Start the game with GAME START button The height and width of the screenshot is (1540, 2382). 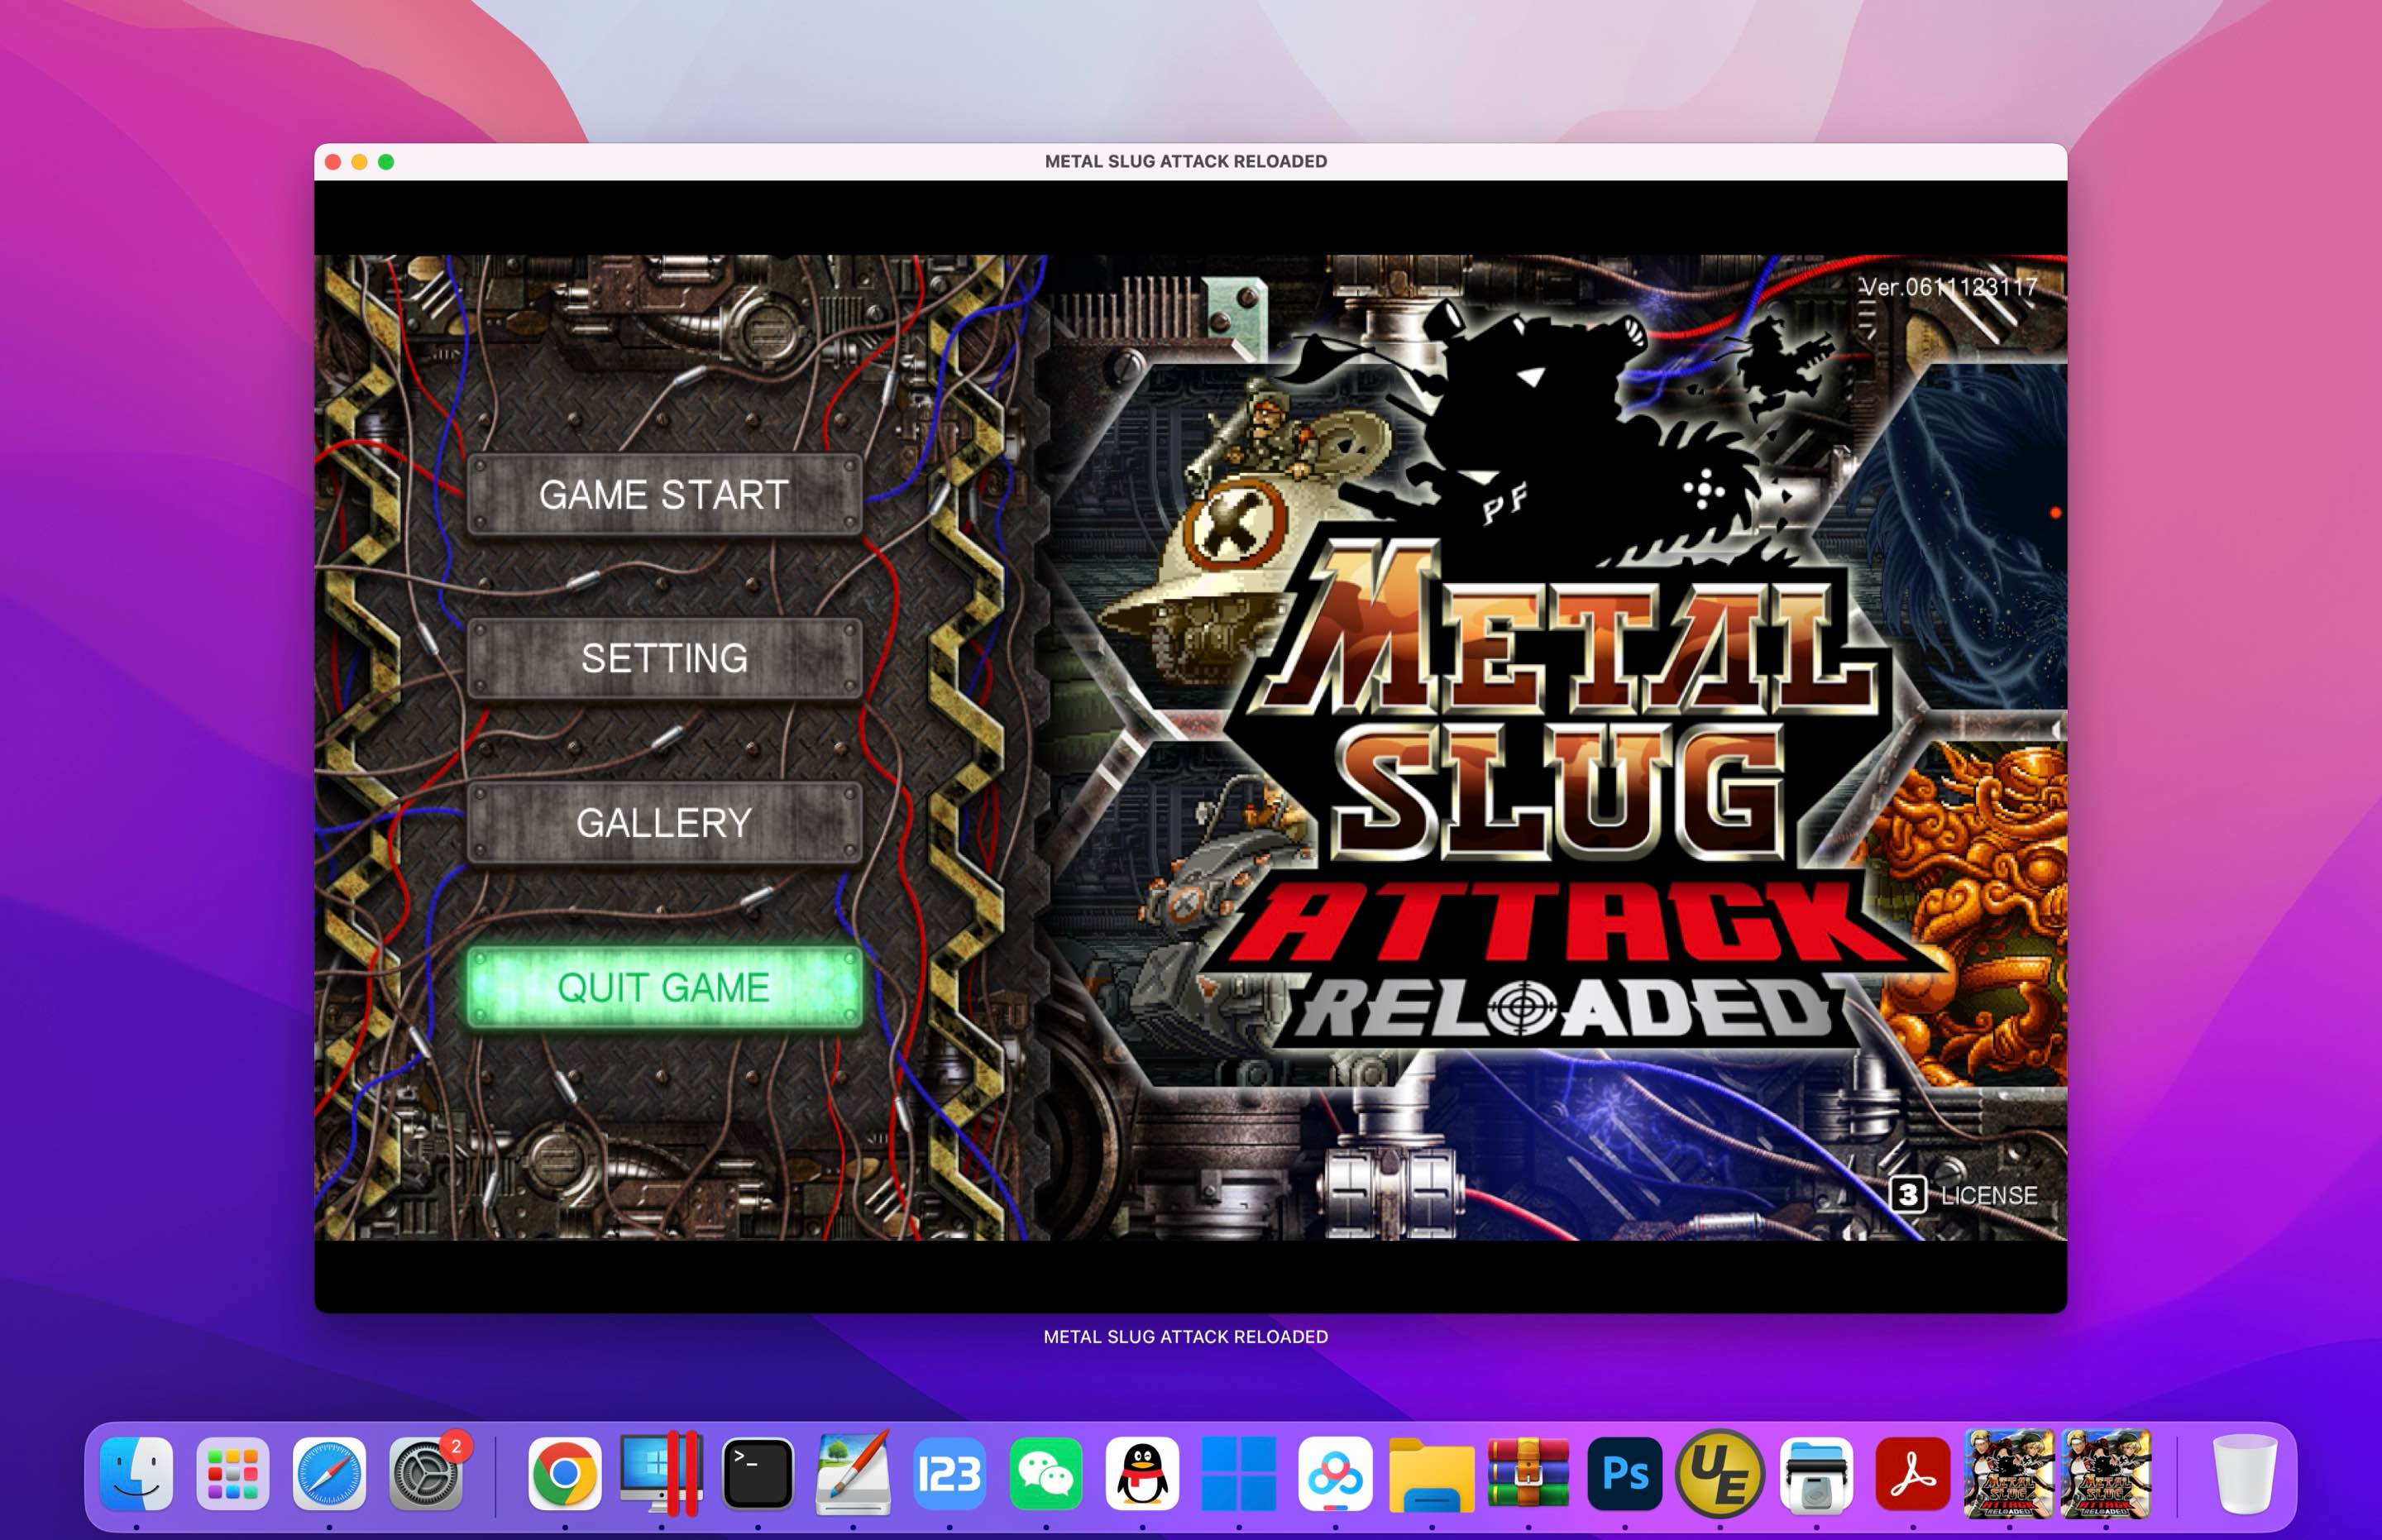pos(664,495)
